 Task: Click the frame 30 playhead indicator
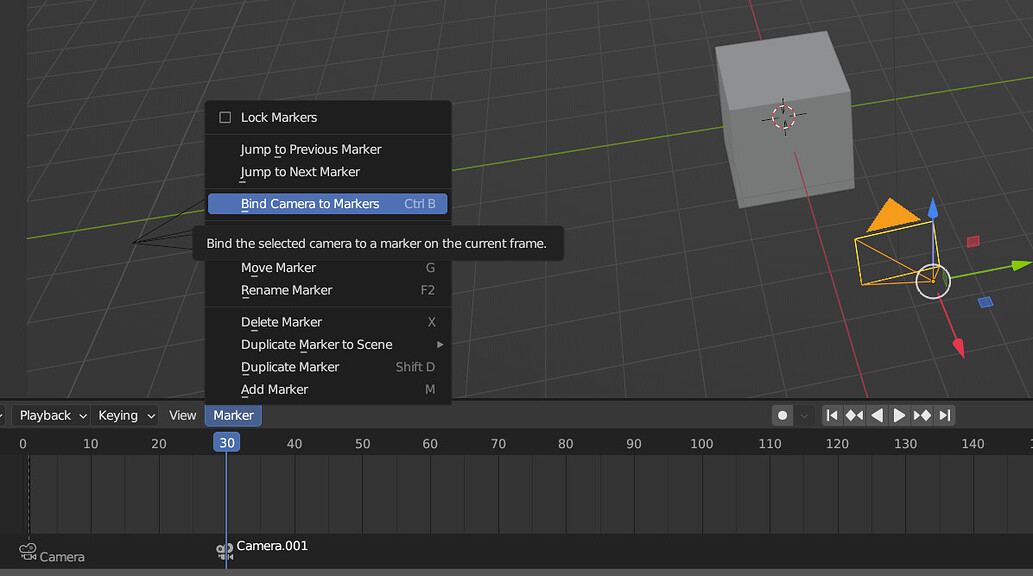[x=227, y=442]
